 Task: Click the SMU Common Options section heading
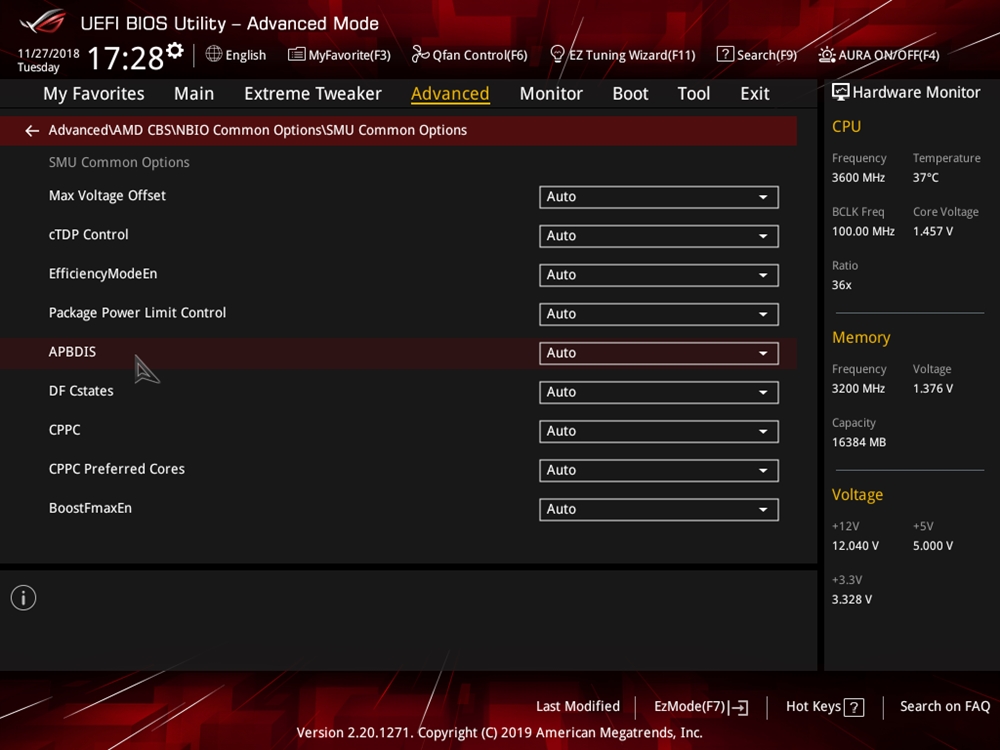click(119, 163)
